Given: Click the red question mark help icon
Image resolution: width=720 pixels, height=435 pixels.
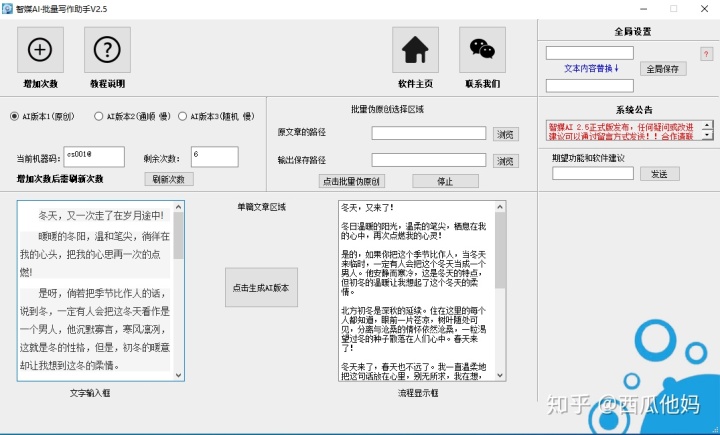Looking at the screenshot, I should click(706, 54).
